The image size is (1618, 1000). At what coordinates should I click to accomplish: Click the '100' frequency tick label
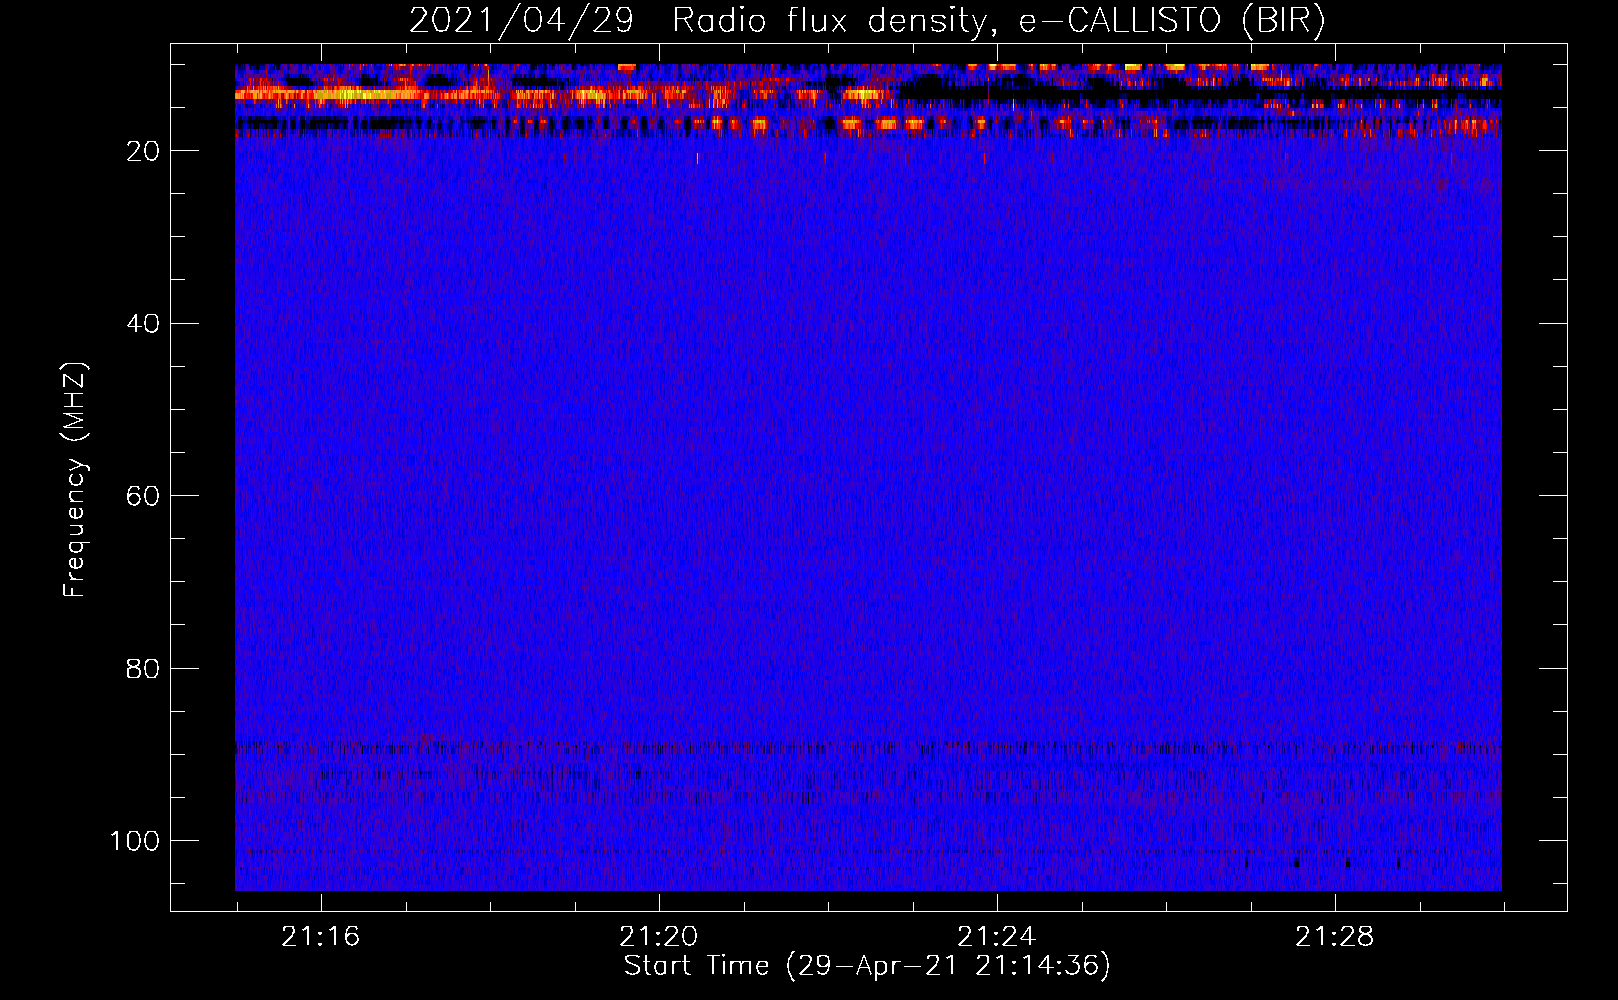[135, 841]
